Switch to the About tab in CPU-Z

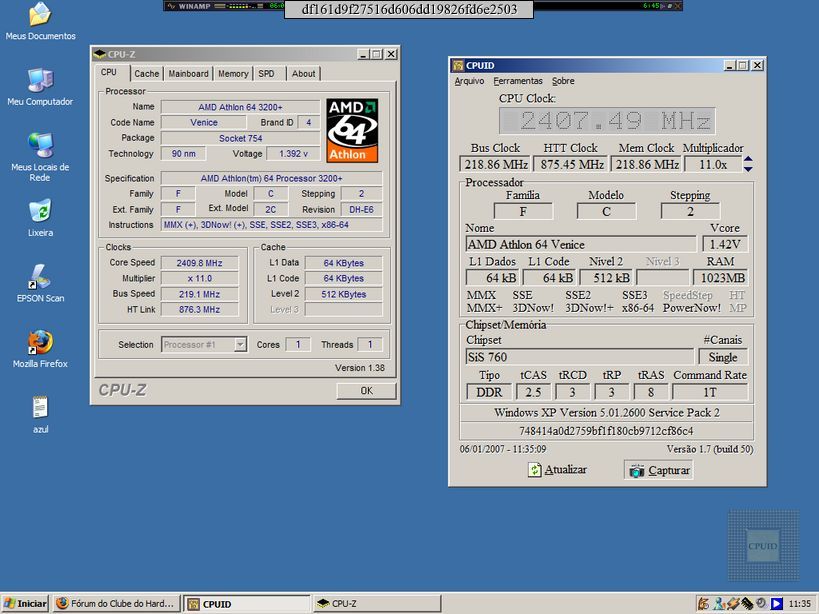pos(303,74)
